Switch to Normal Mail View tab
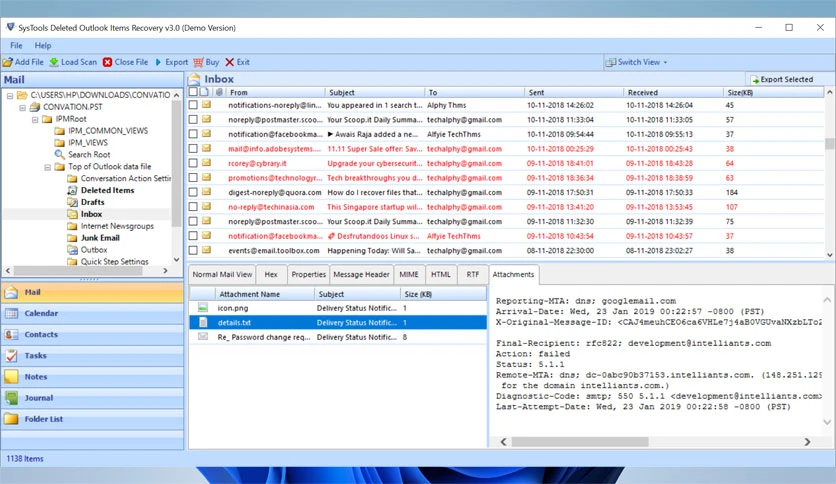This screenshot has height=484, width=836. point(222,275)
